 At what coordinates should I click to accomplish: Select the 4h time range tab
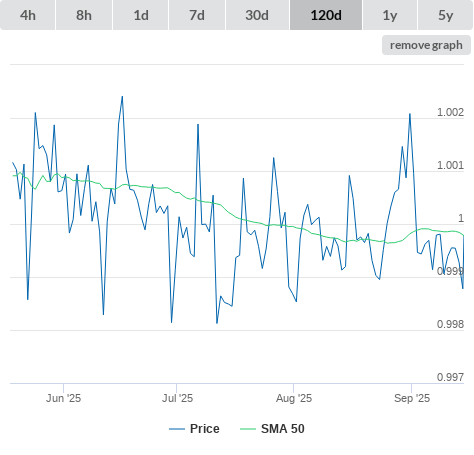coord(28,15)
